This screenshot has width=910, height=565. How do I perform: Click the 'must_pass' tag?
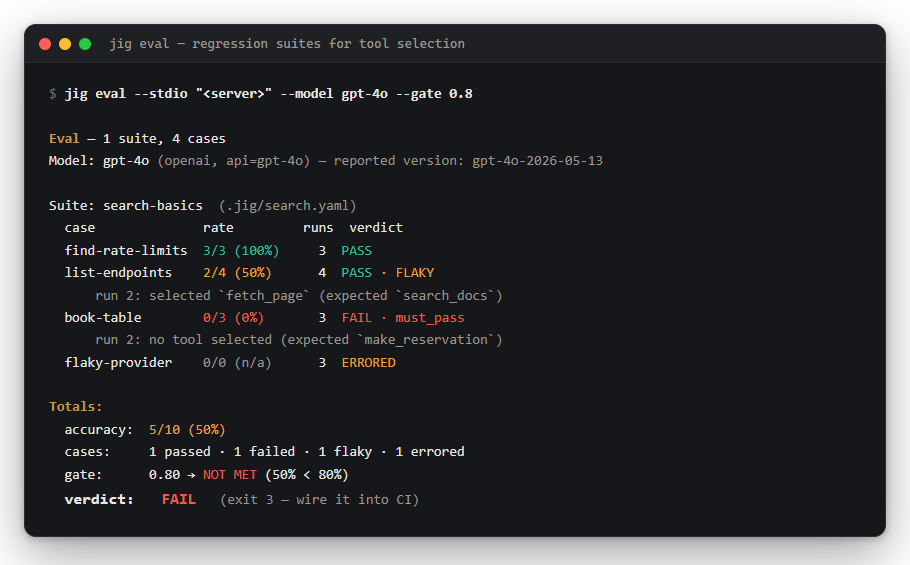click(430, 318)
